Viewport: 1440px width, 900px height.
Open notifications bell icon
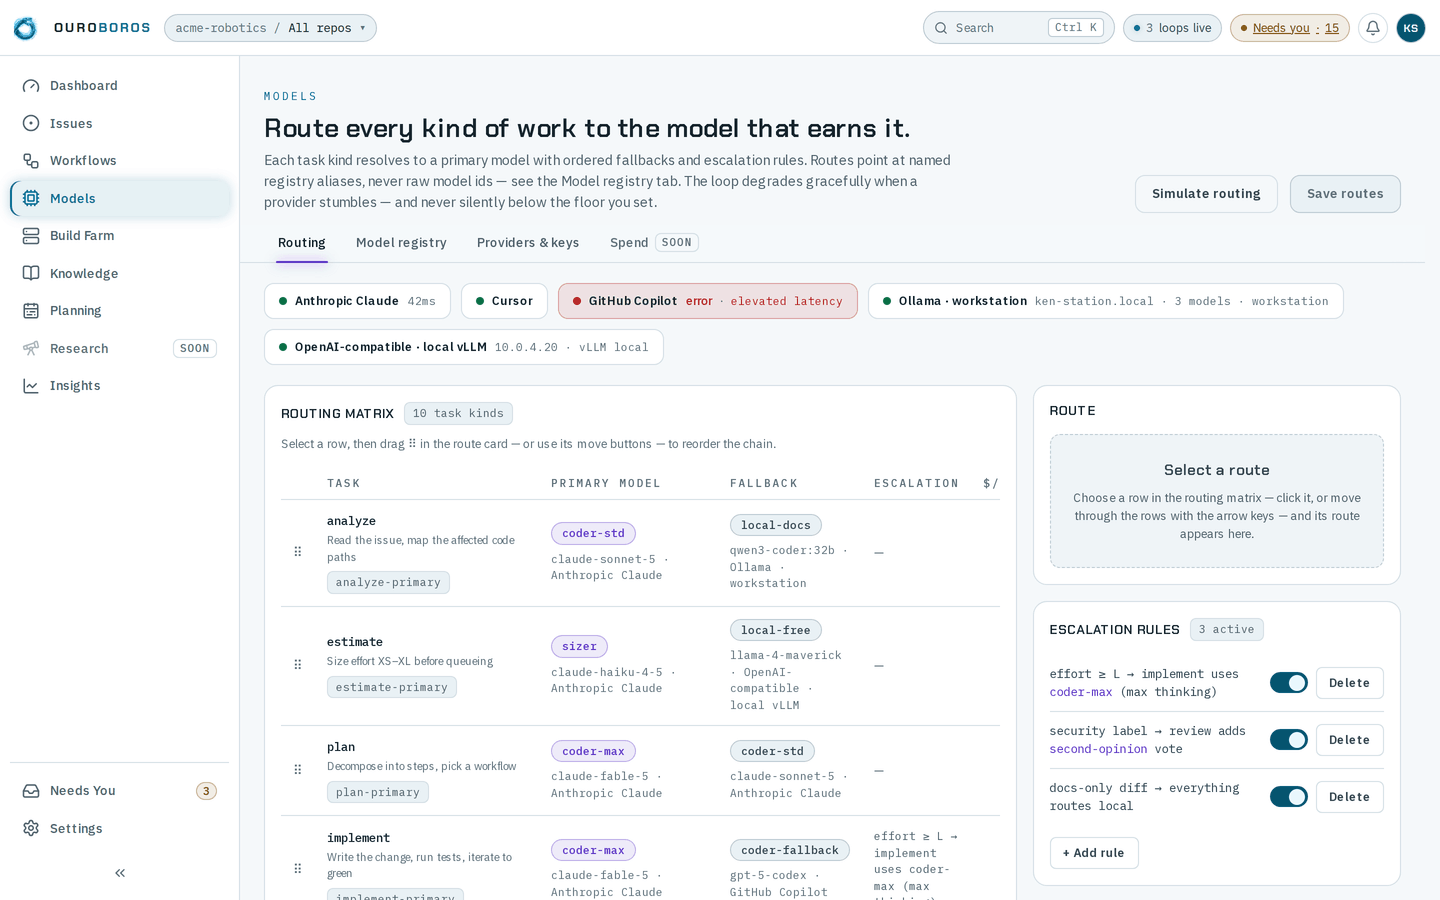[1373, 28]
